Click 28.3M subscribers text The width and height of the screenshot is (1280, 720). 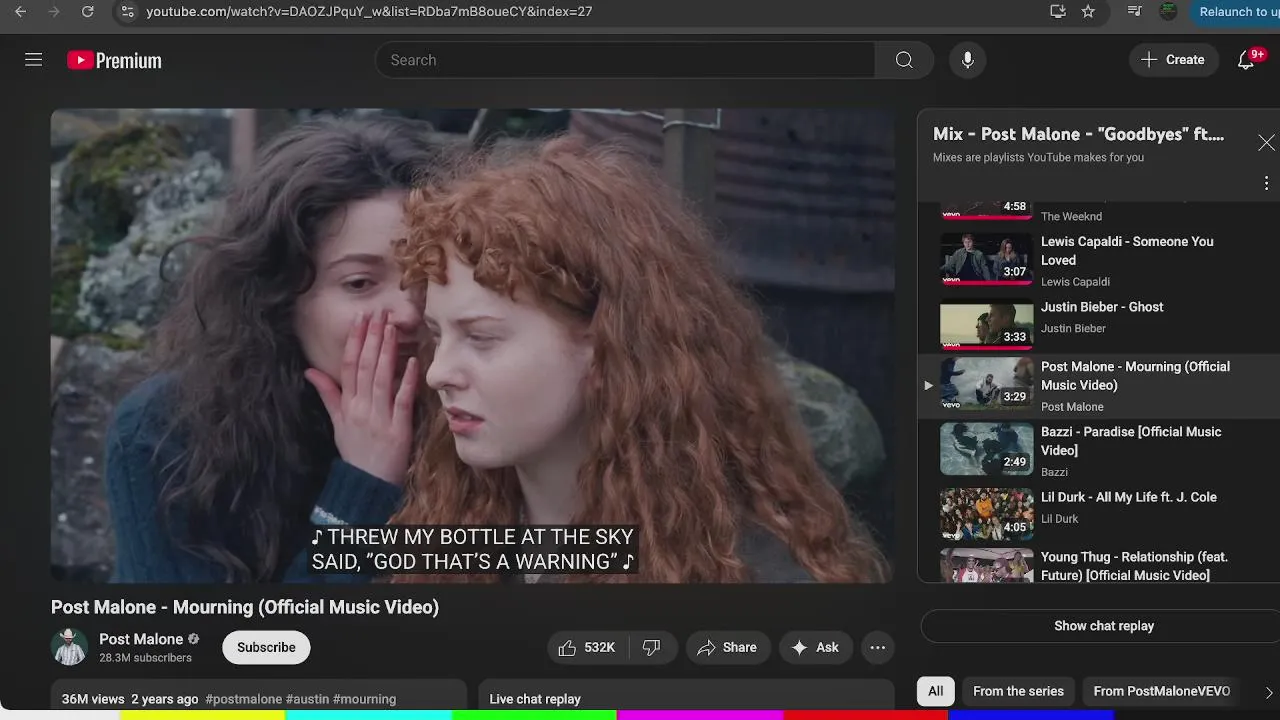(145, 658)
